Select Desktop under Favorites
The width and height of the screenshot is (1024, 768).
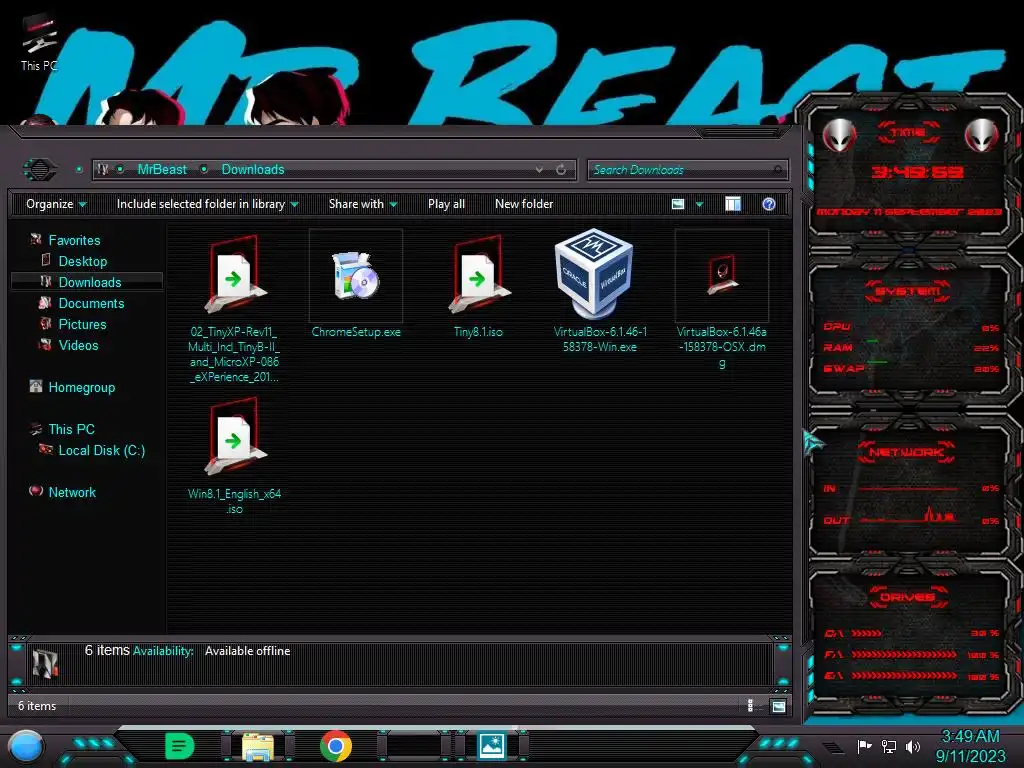pos(82,261)
